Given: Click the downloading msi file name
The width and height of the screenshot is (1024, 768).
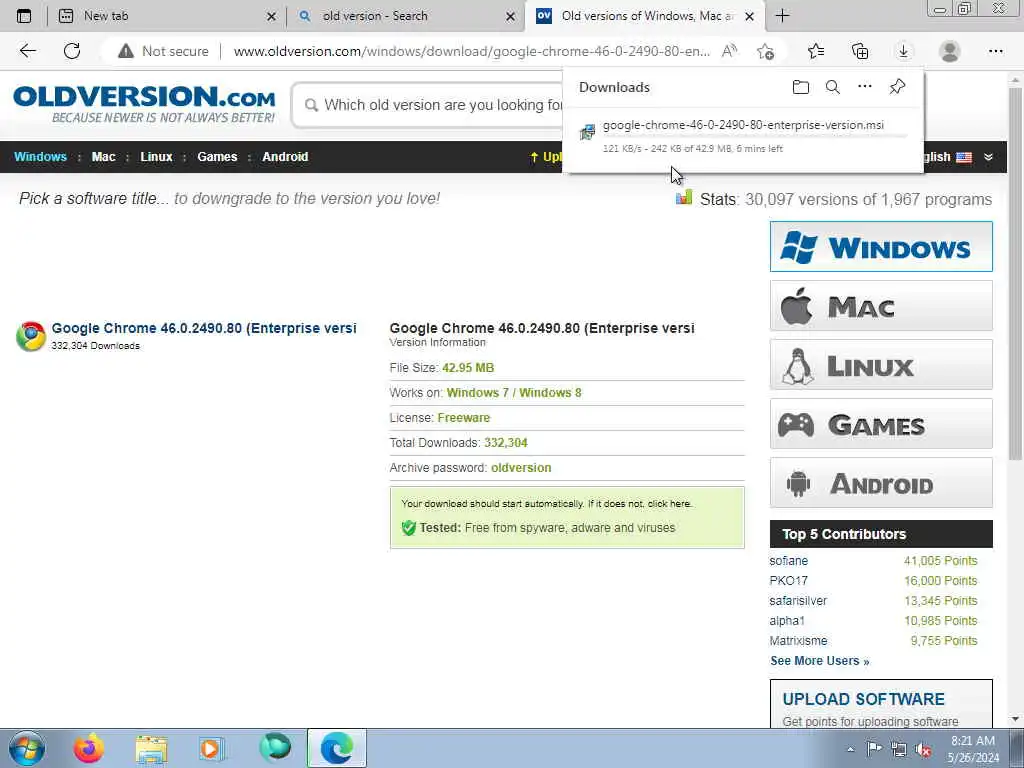Looking at the screenshot, I should coord(743,125).
